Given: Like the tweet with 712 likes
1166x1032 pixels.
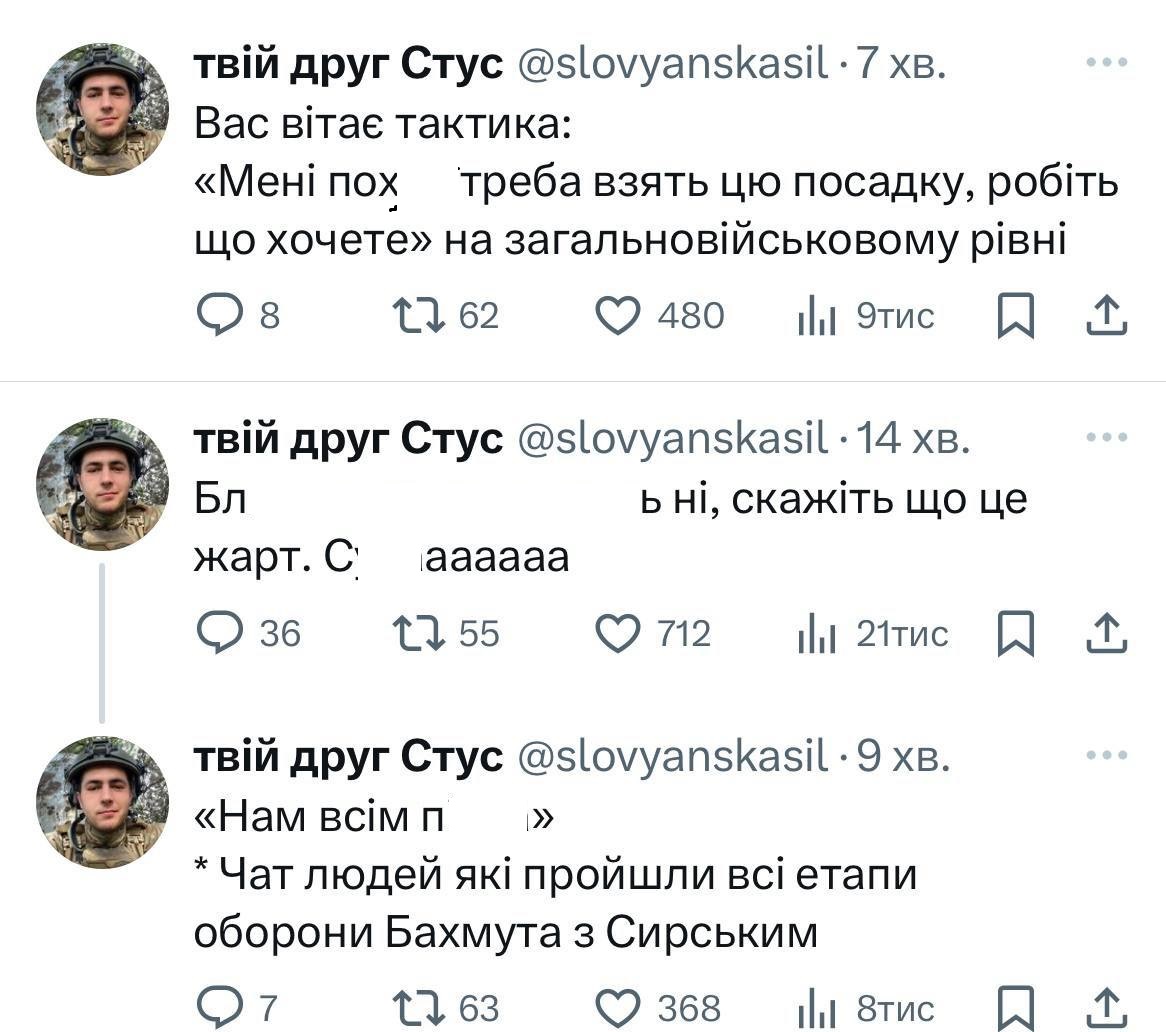Looking at the screenshot, I should 618,634.
